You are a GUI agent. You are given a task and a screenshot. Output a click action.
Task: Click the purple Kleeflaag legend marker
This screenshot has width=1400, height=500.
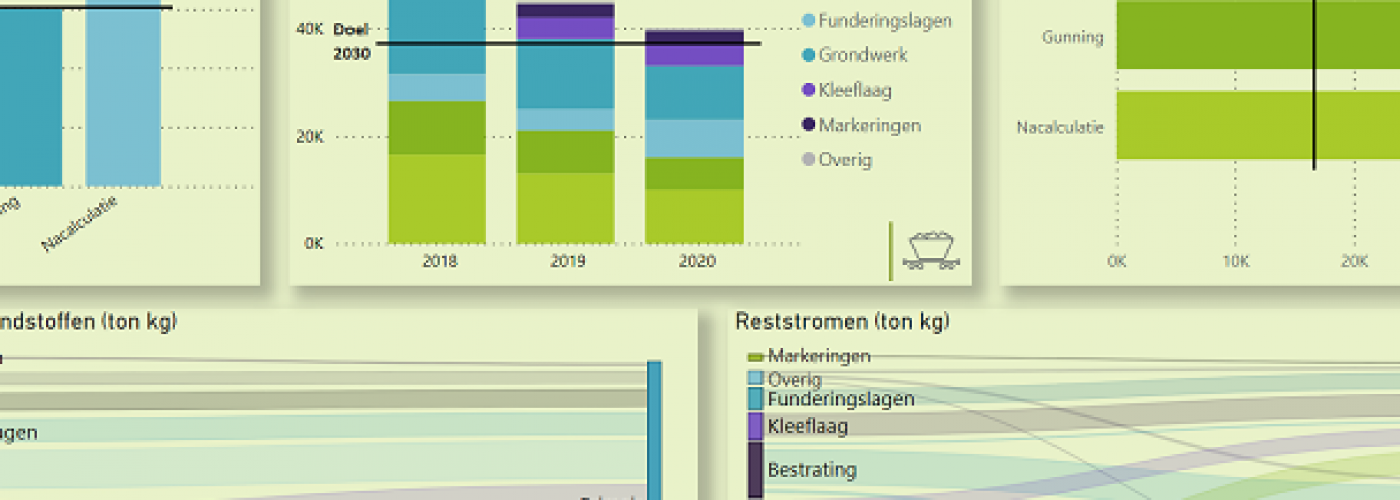808,90
